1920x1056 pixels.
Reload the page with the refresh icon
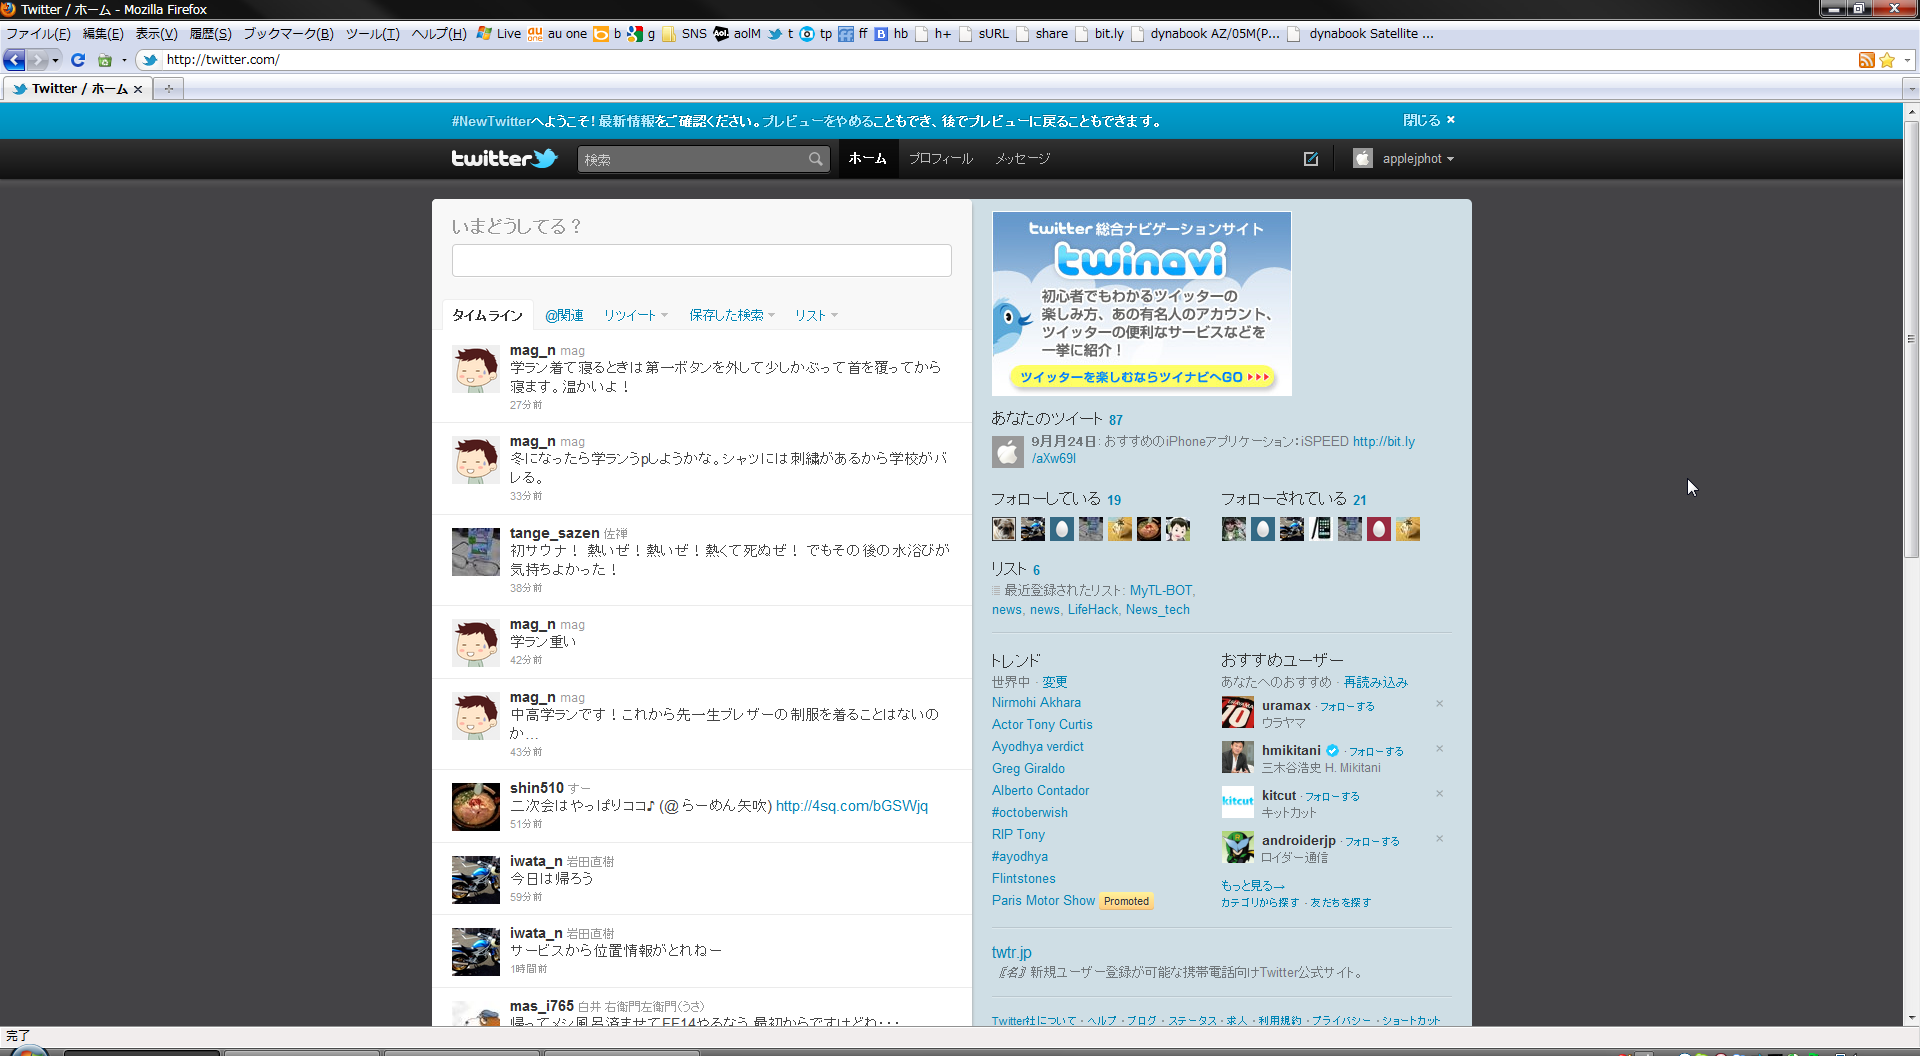pyautogui.click(x=78, y=60)
